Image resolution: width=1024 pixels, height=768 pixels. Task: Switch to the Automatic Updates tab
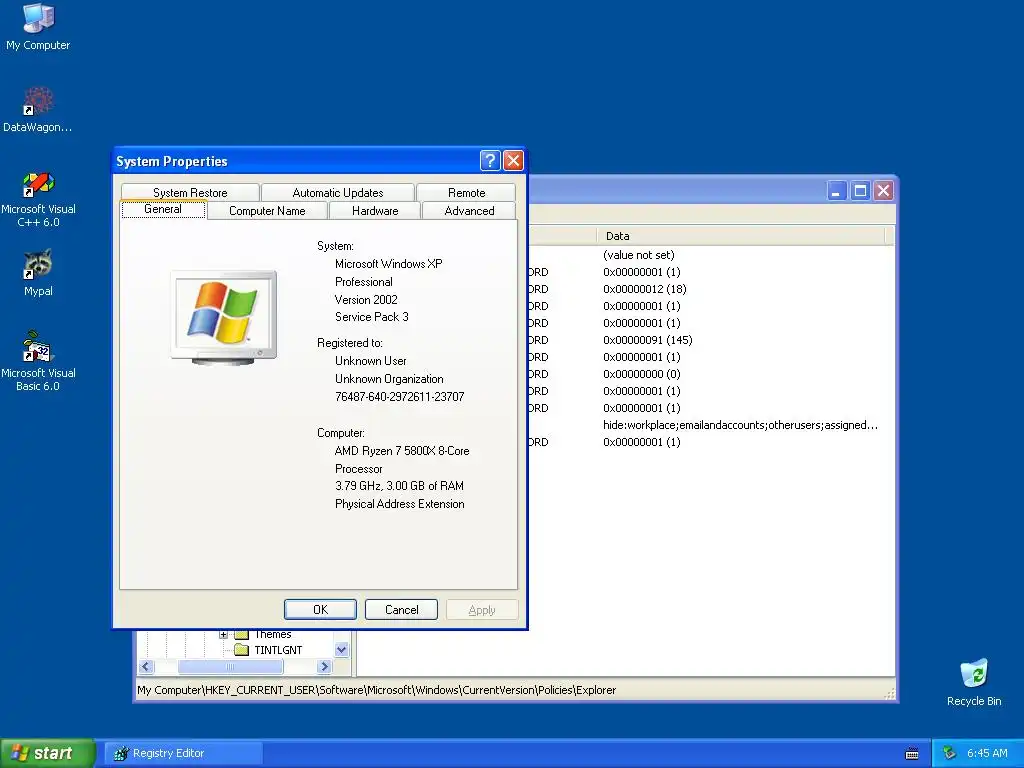(338, 193)
